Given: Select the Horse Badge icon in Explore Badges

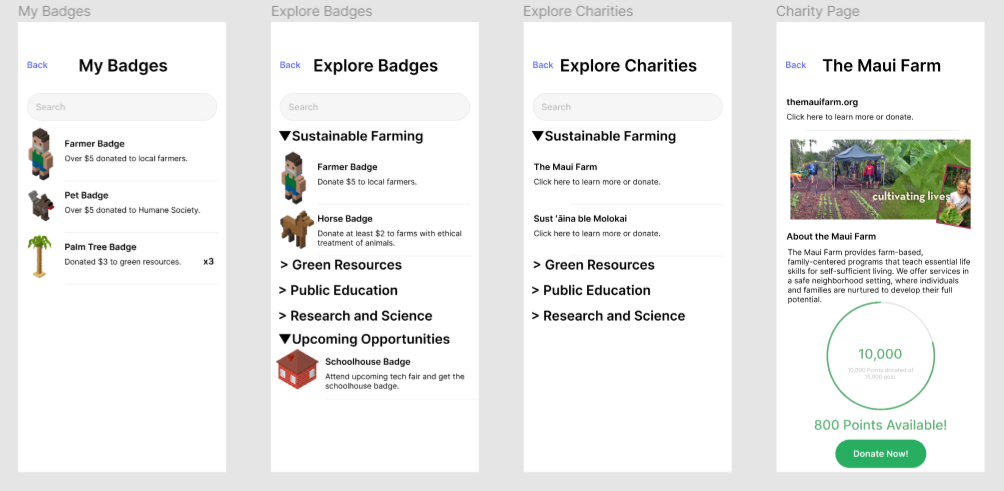Looking at the screenshot, I should [297, 229].
